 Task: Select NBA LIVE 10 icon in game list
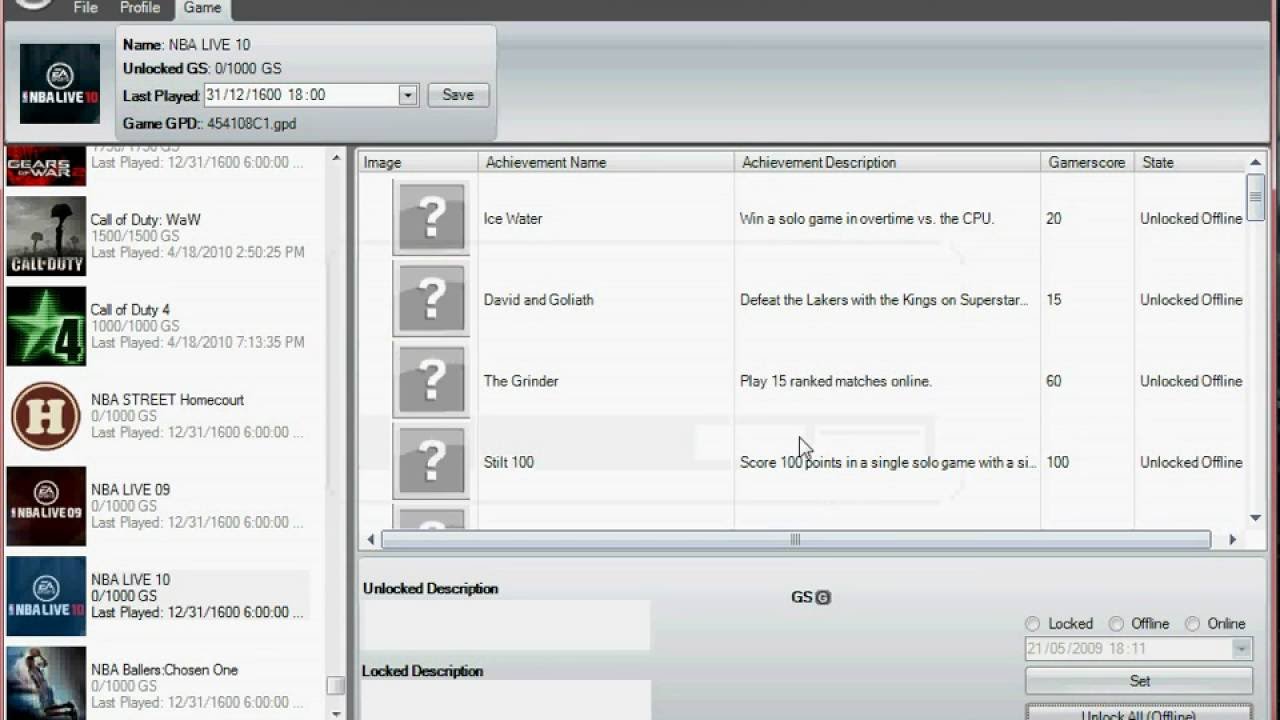46,596
